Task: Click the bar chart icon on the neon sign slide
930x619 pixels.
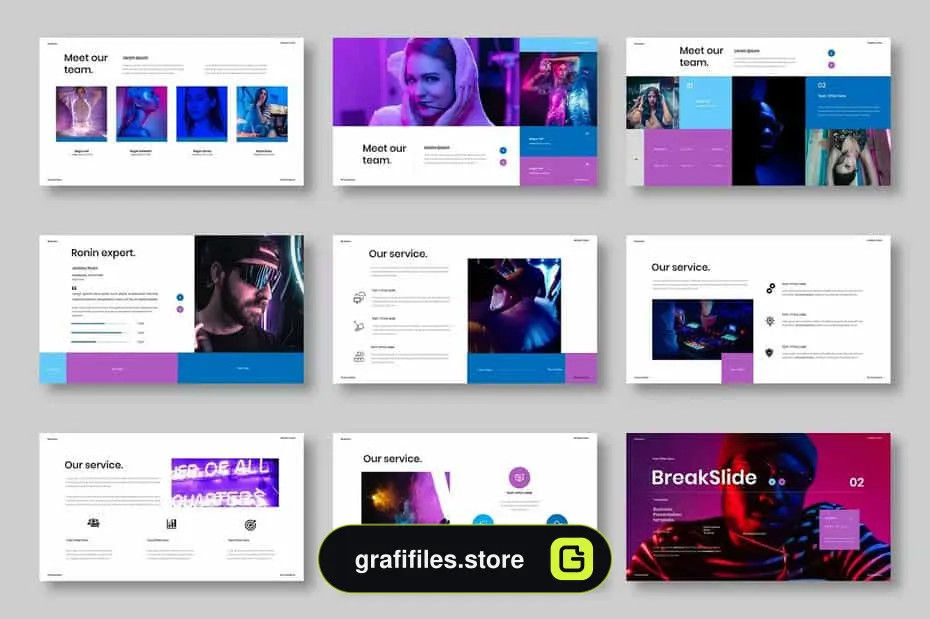Action: pos(171,524)
